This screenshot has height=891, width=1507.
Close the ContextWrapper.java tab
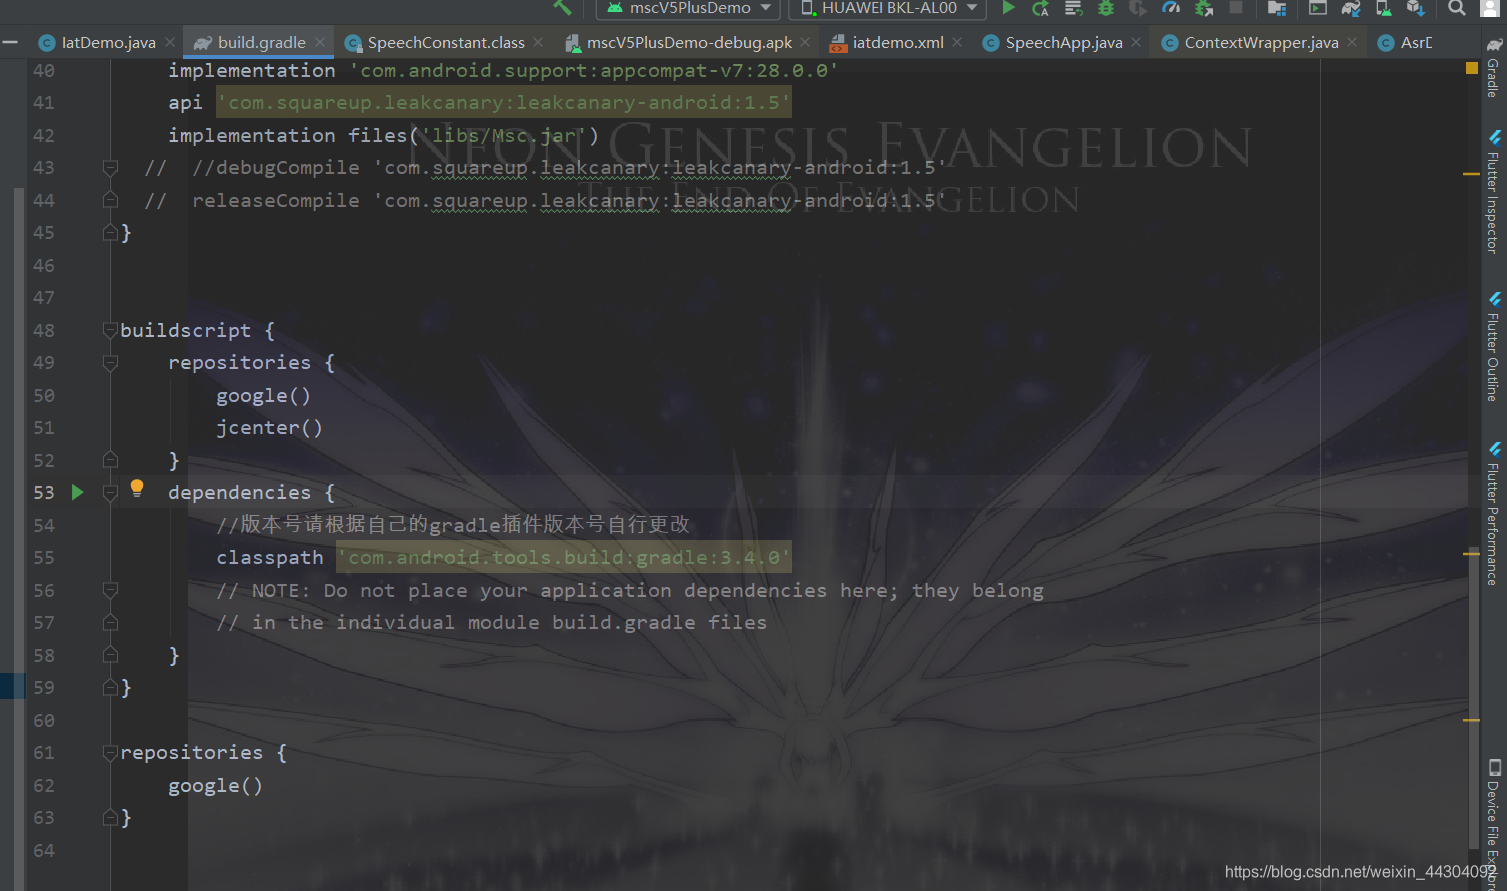pos(1352,42)
